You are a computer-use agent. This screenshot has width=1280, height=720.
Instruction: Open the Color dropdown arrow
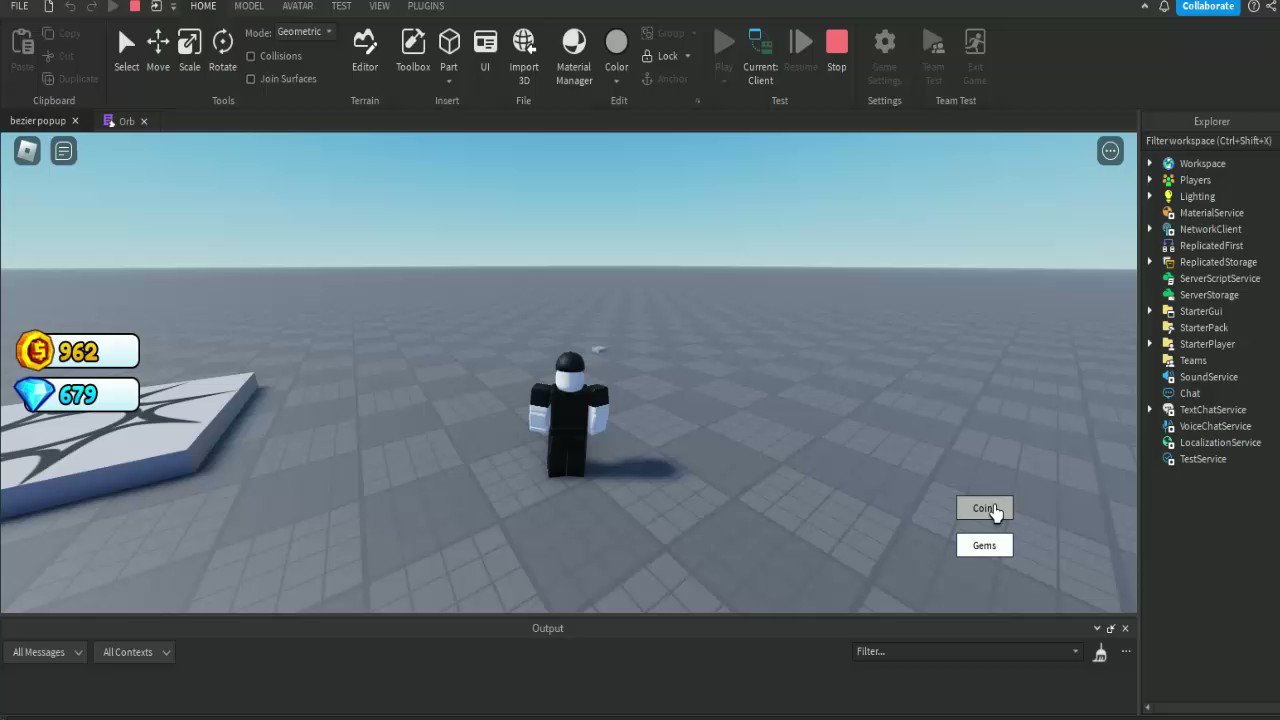click(x=616, y=82)
